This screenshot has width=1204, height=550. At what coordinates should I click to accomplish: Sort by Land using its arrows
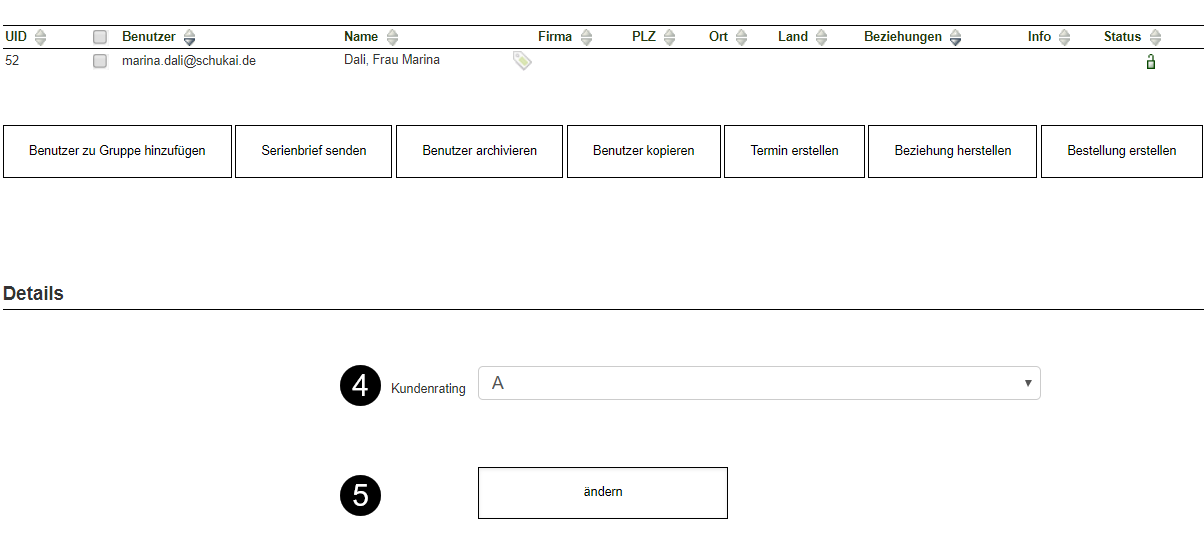[821, 37]
